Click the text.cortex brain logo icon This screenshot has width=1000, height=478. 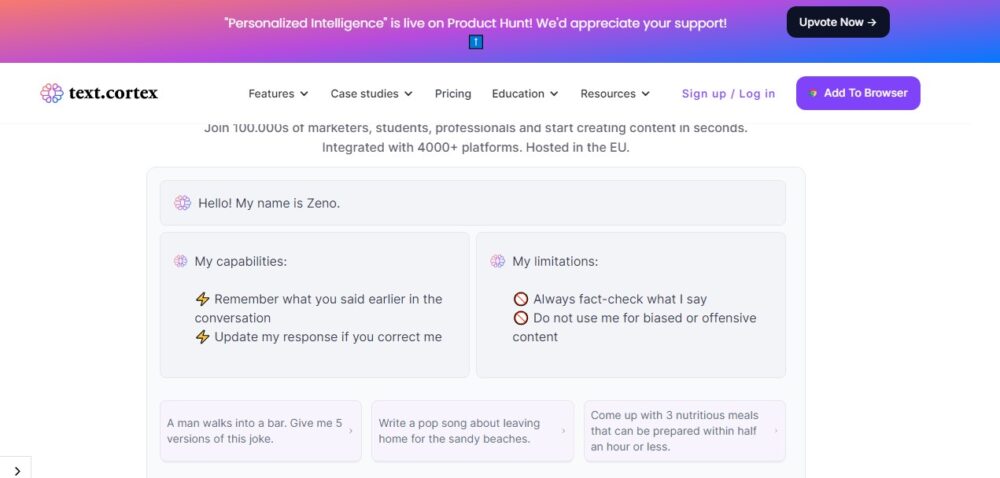pos(52,93)
